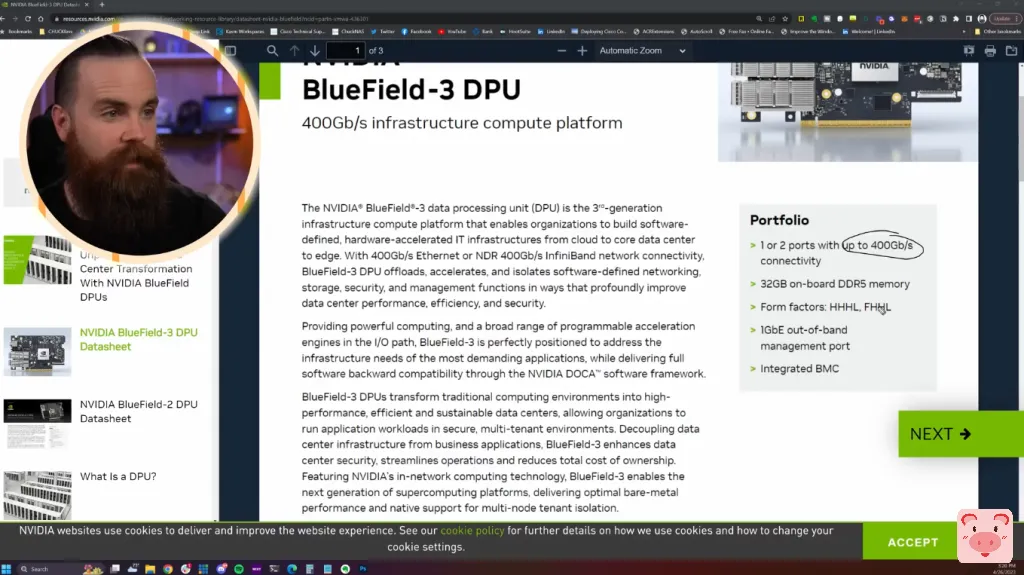Open the Windows Start menu

coord(6,569)
